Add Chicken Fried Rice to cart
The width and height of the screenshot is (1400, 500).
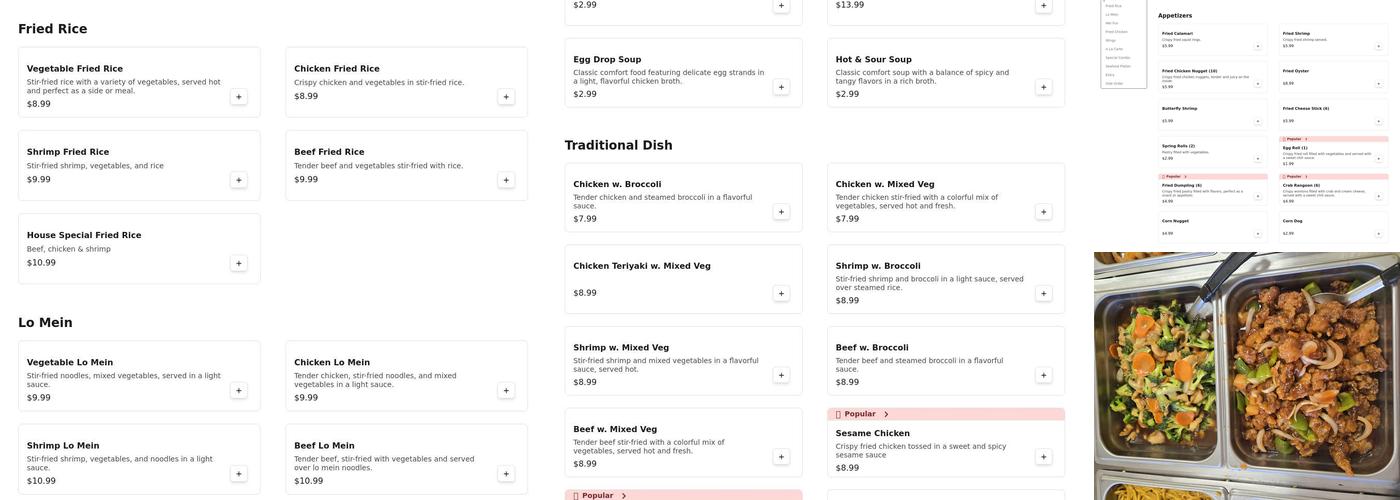506,97
